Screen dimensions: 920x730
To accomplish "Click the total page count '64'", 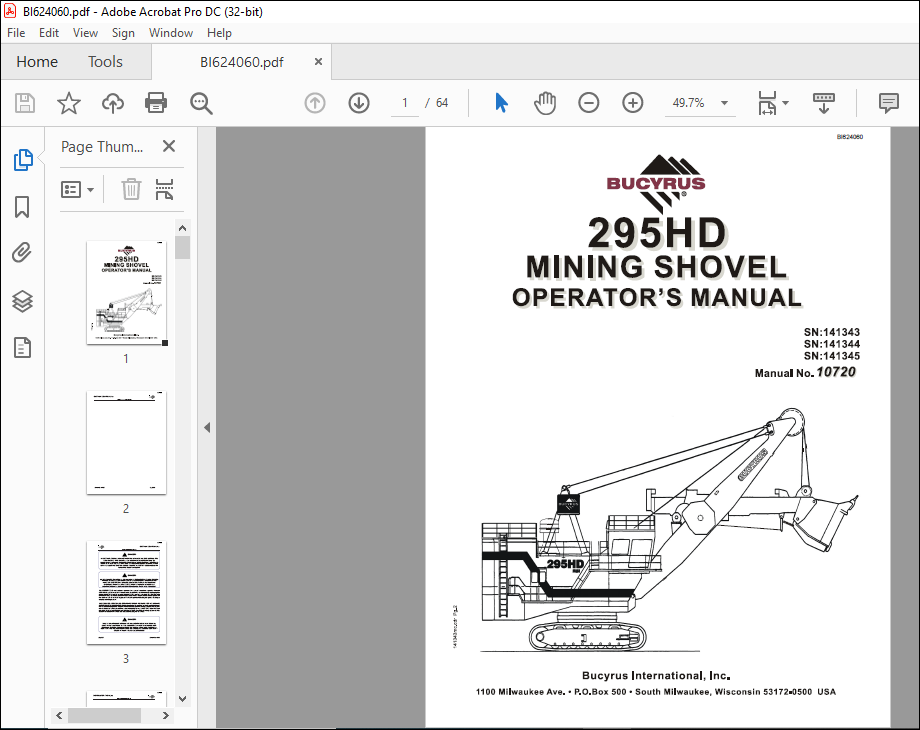I will point(442,103).
